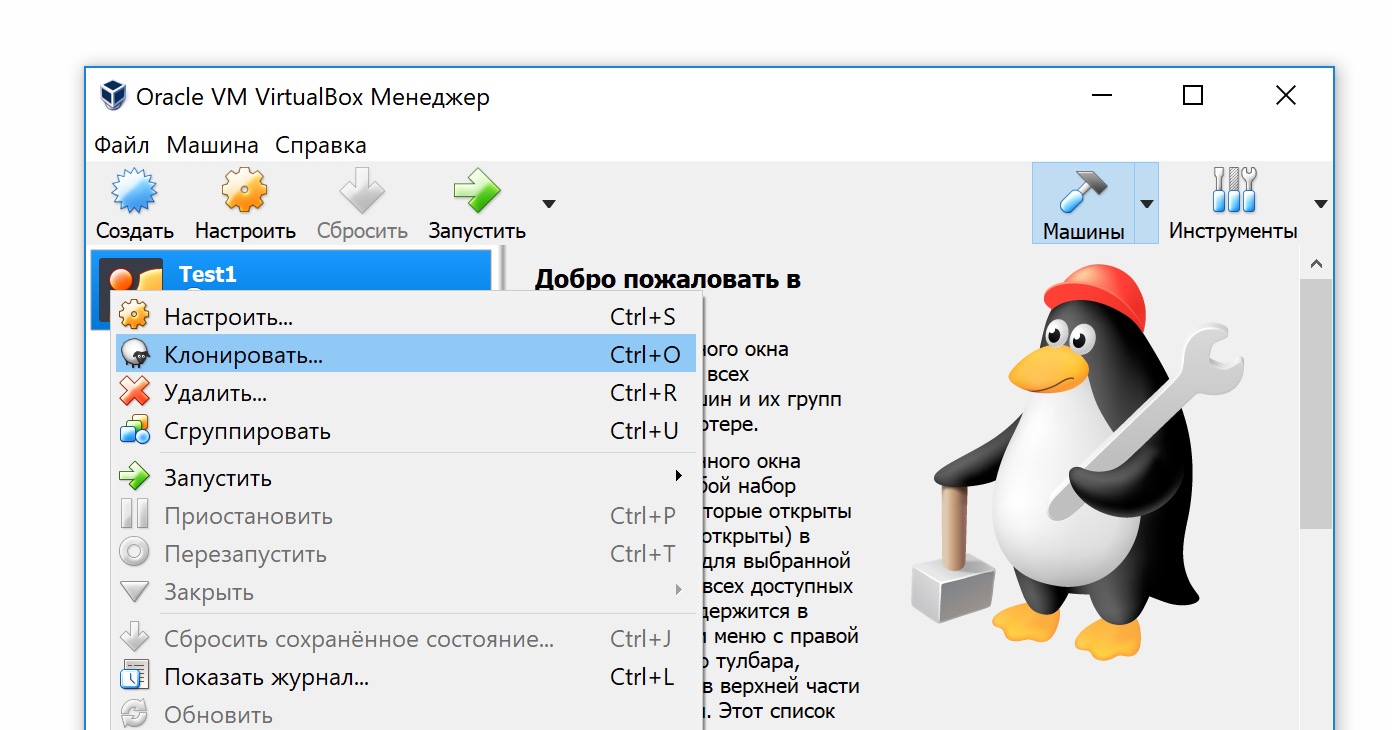
Task: Click the icon beside Сбросить сохранённое состояние...
Action: [x=134, y=638]
